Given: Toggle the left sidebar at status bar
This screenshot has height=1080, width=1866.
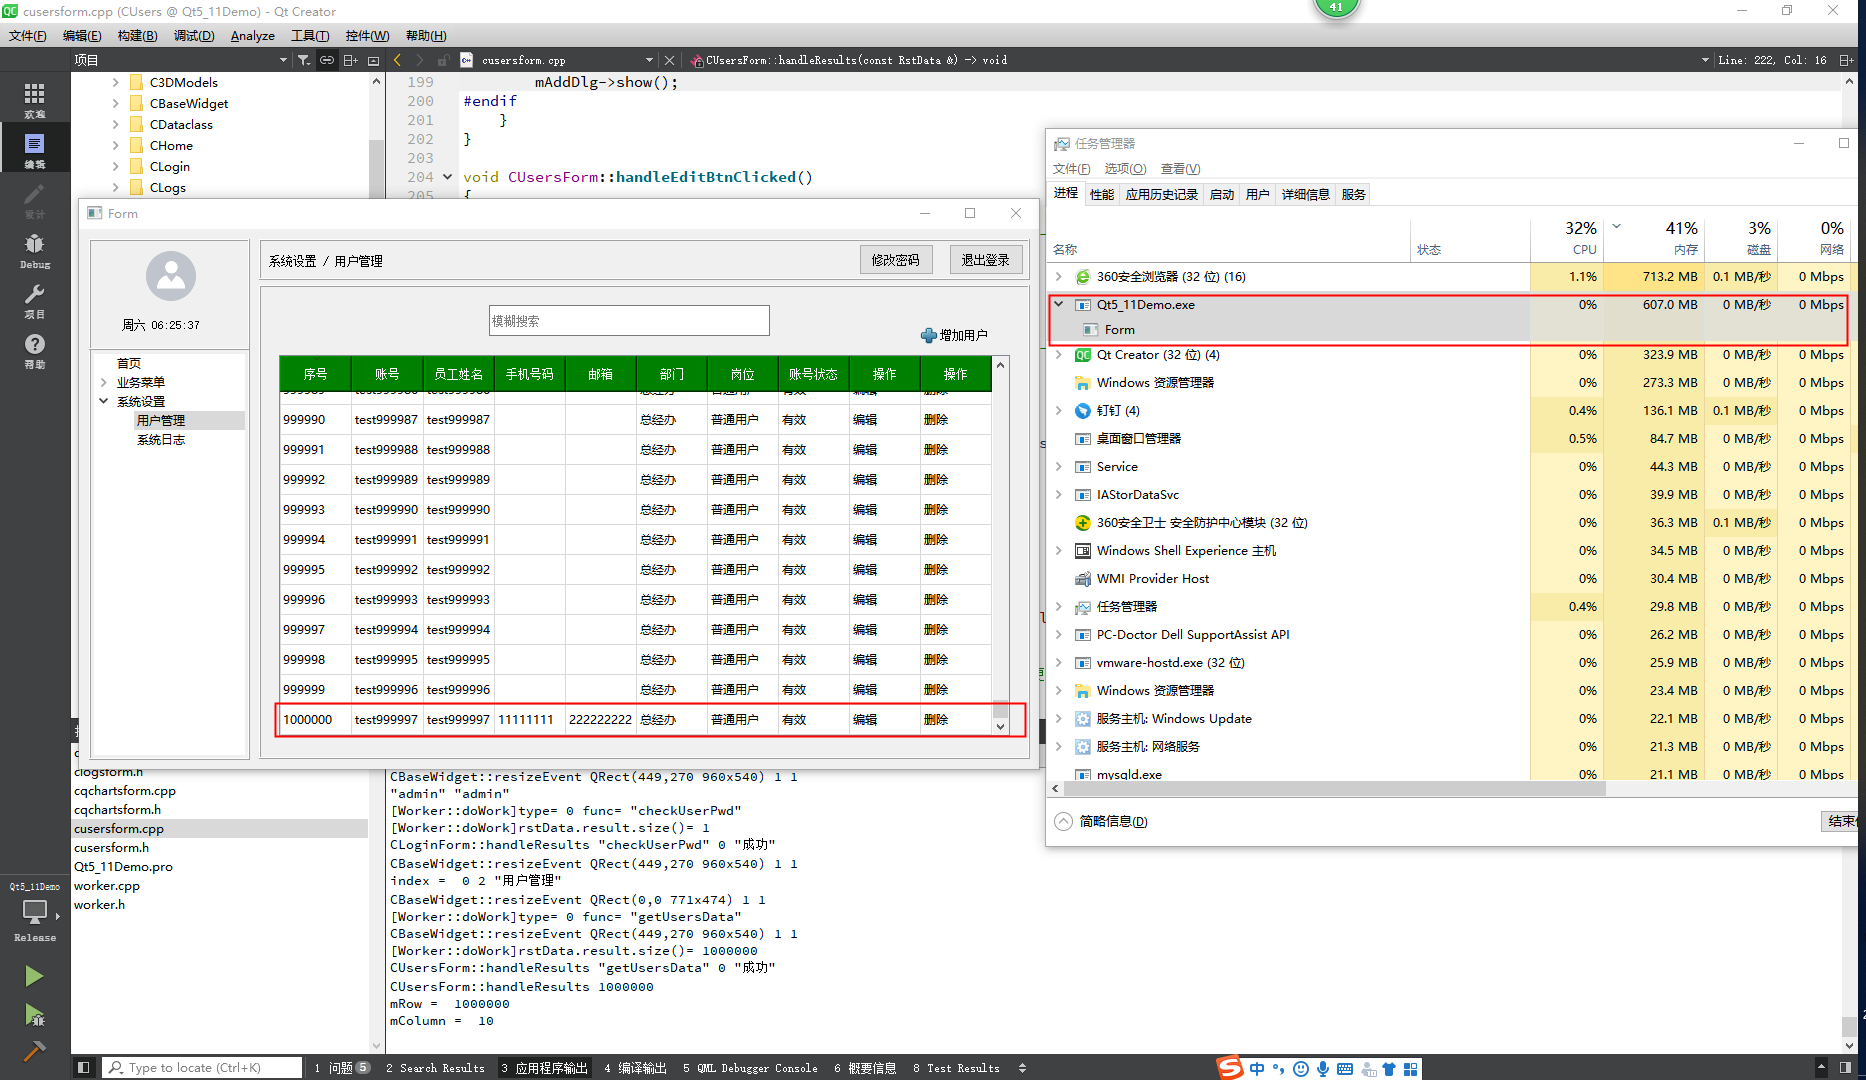Looking at the screenshot, I should point(84,1068).
